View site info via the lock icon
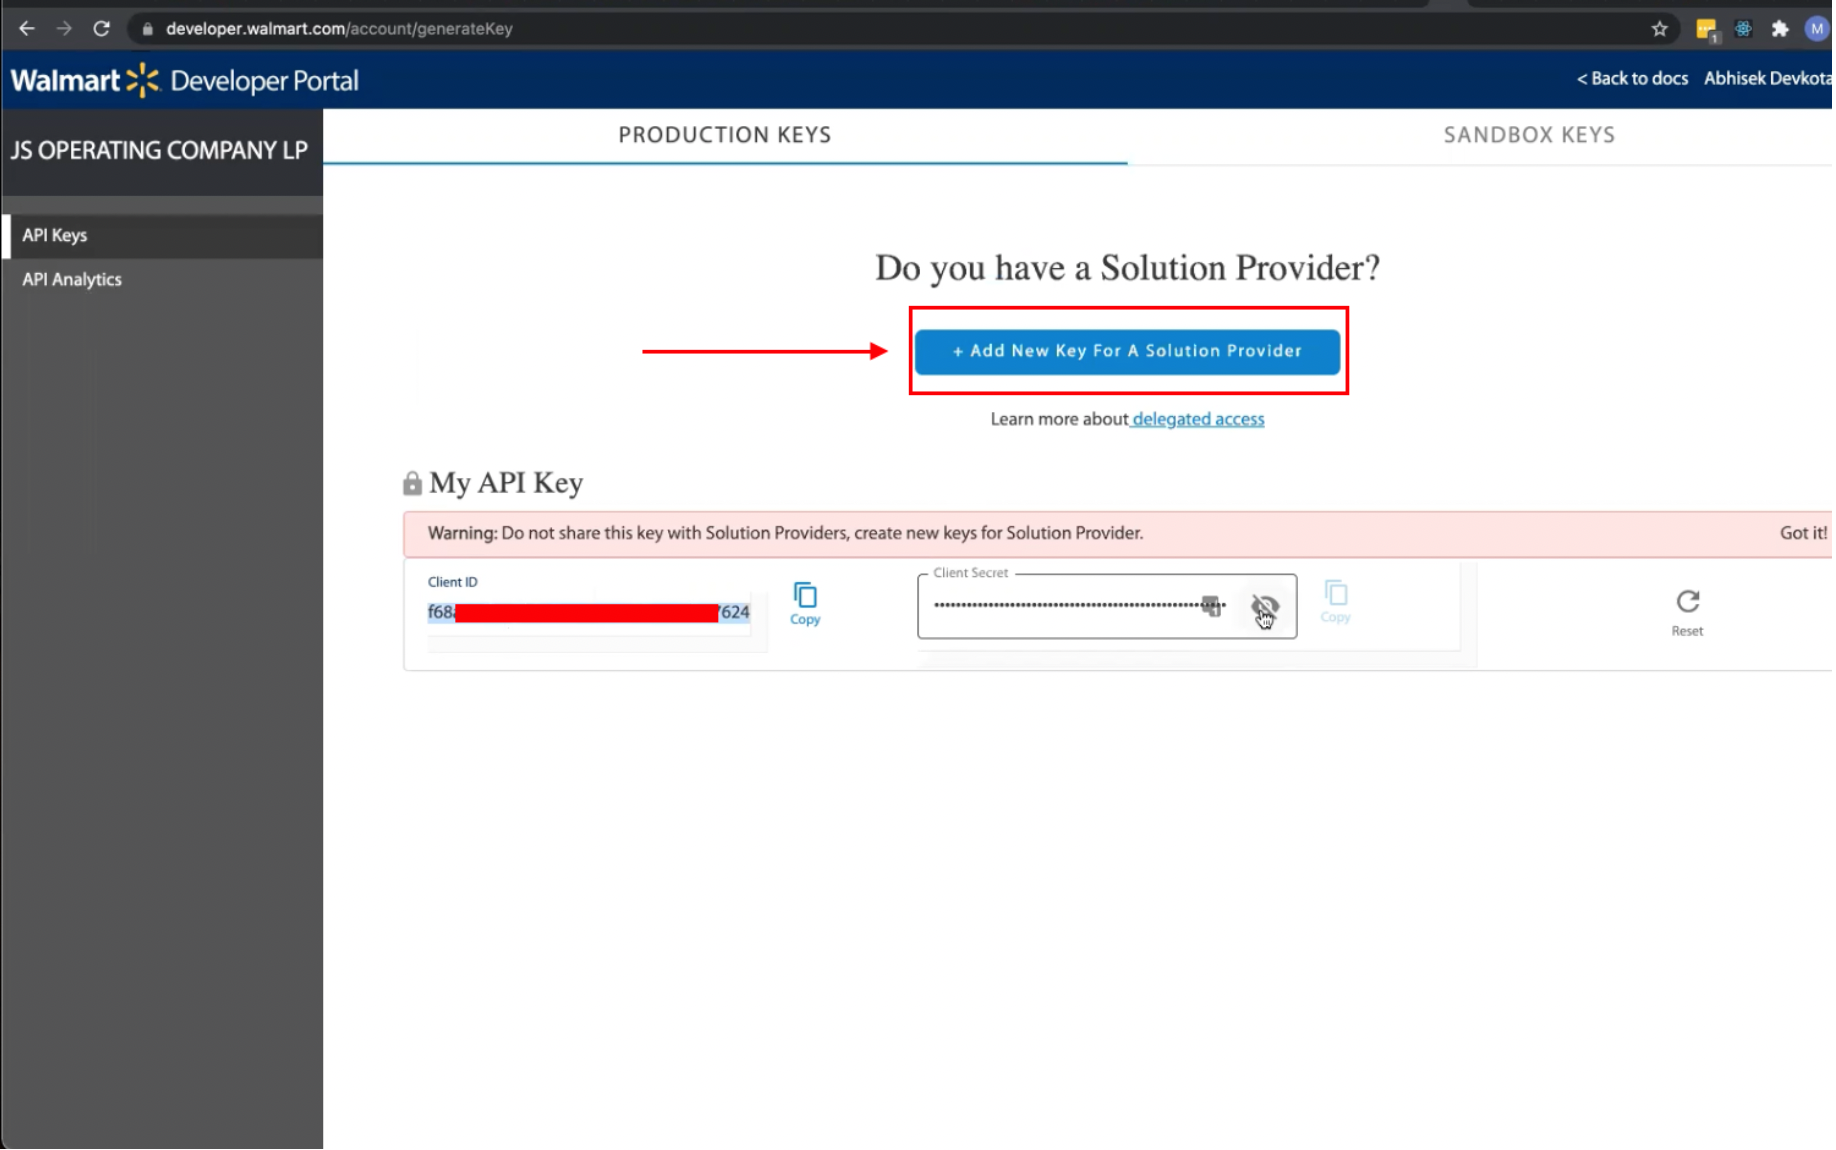The width and height of the screenshot is (1836, 1150). coord(148,29)
